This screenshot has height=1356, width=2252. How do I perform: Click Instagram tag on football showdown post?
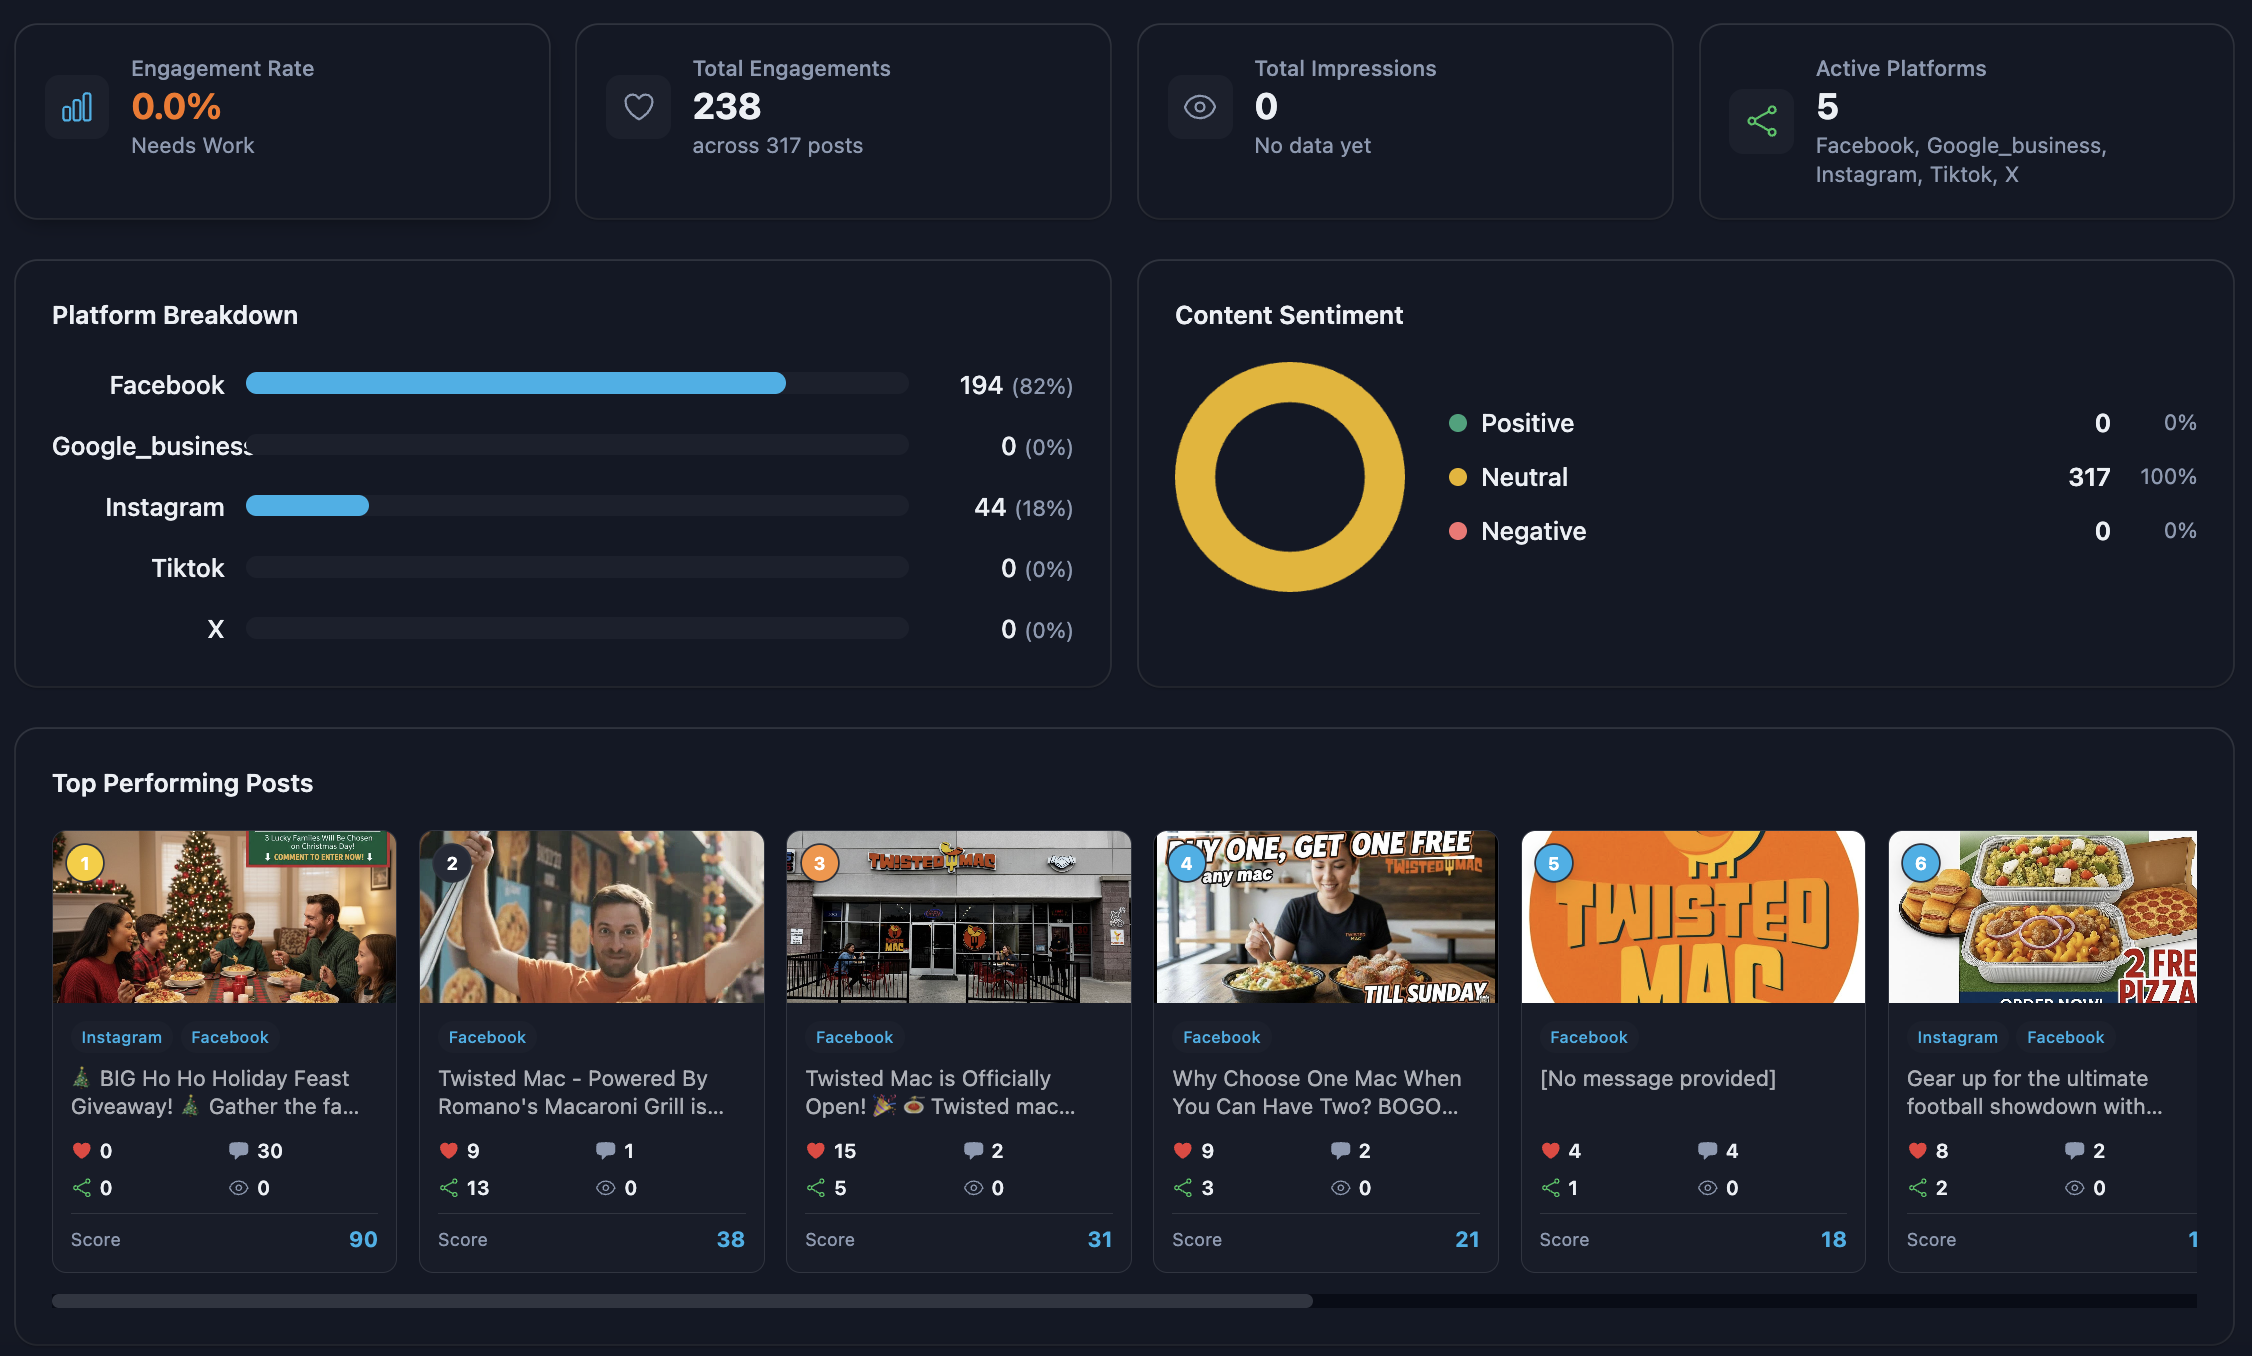tap(1957, 1038)
